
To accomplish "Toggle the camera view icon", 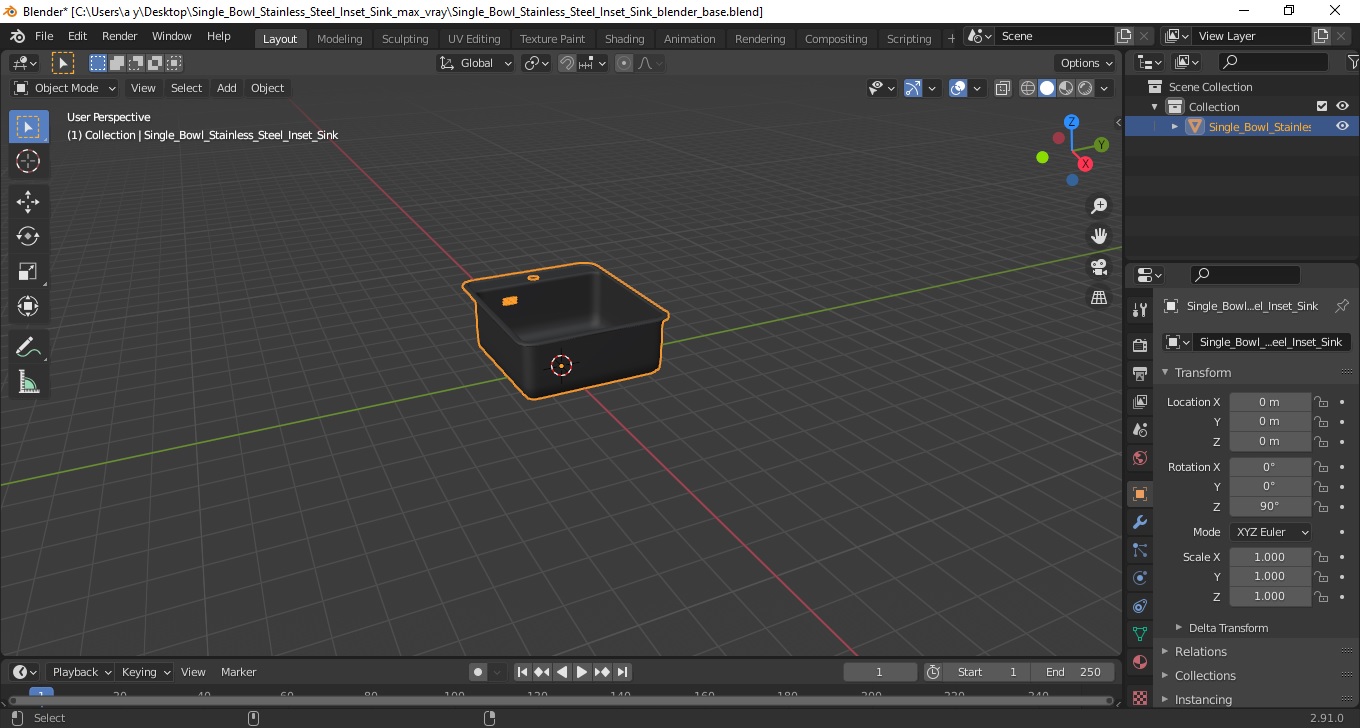I will [x=1099, y=267].
